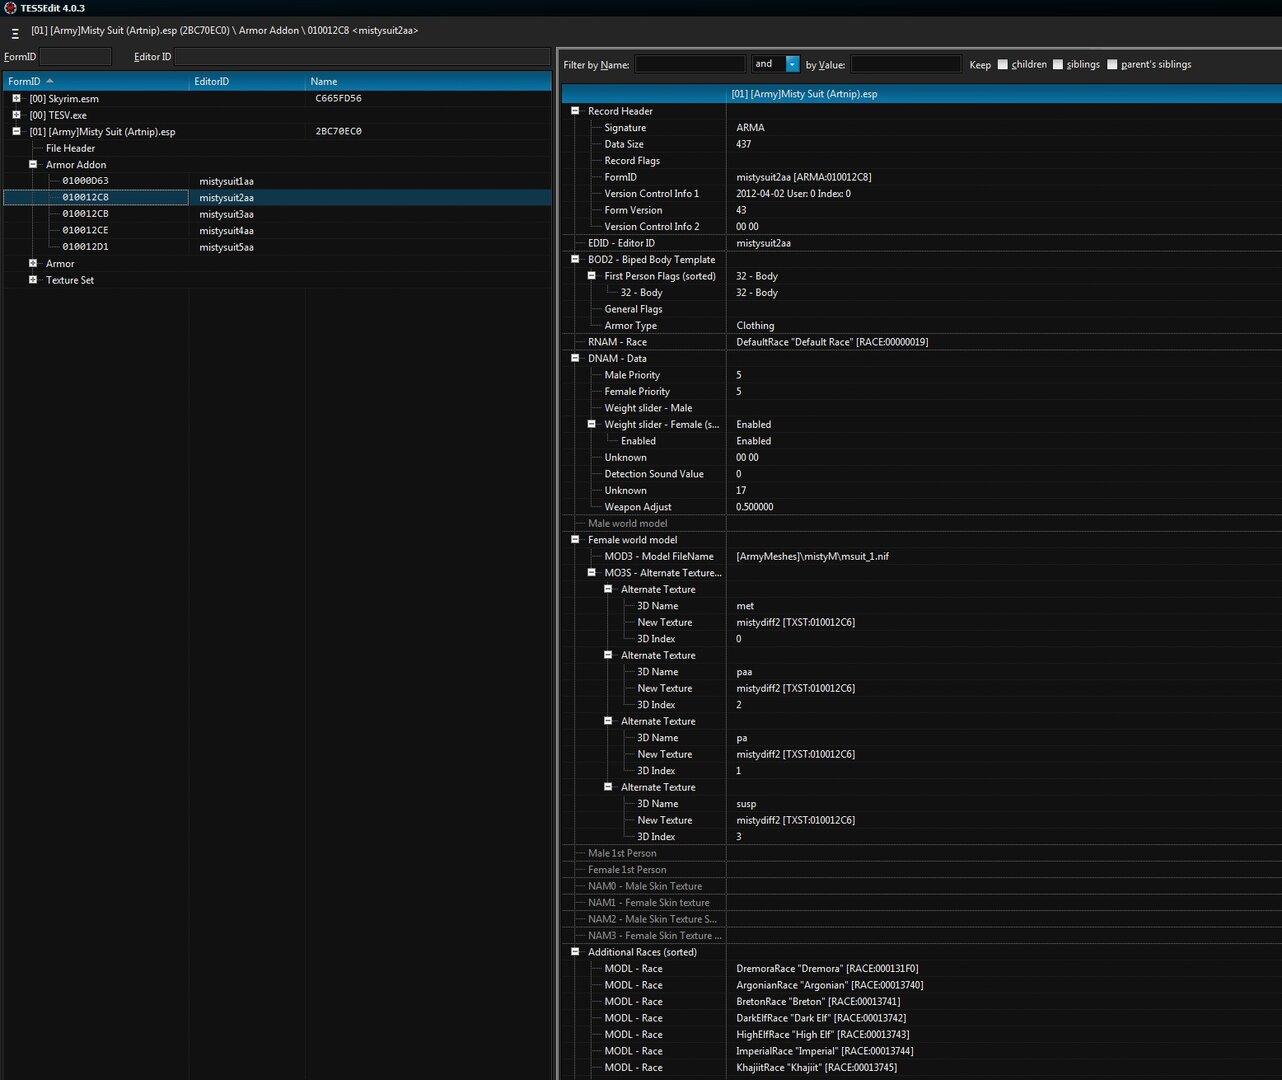Image resolution: width=1282 pixels, height=1080 pixels.
Task: Focus the Filter by Name field
Action: point(690,64)
